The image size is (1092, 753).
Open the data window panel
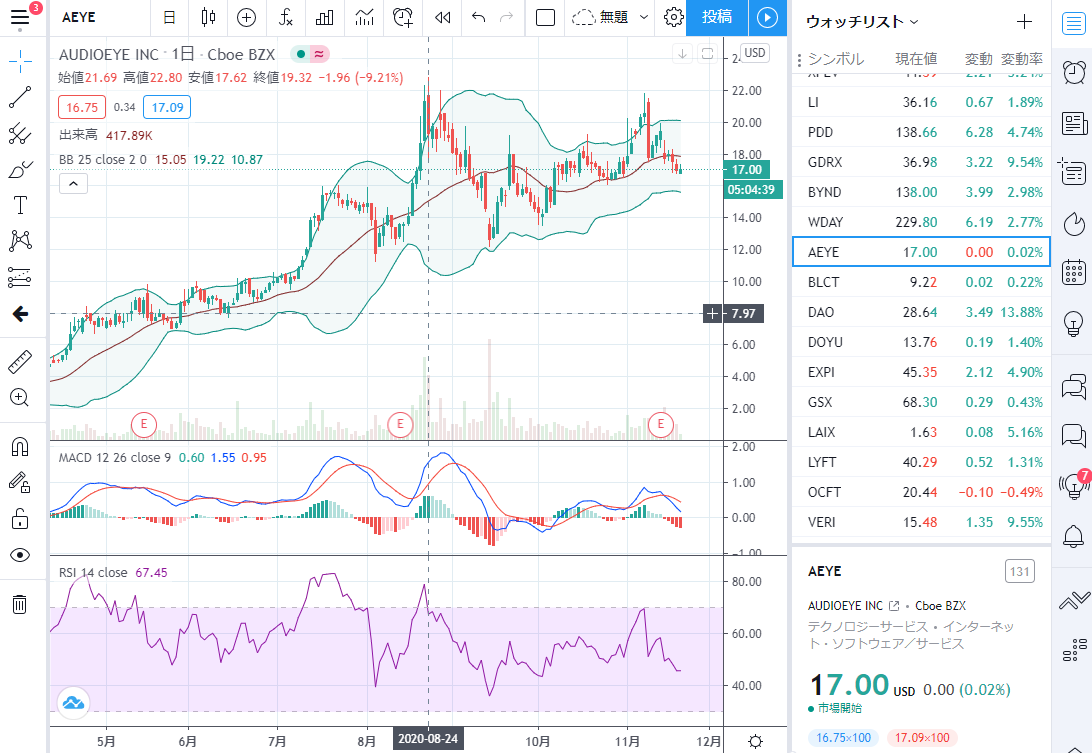click(x=1073, y=171)
